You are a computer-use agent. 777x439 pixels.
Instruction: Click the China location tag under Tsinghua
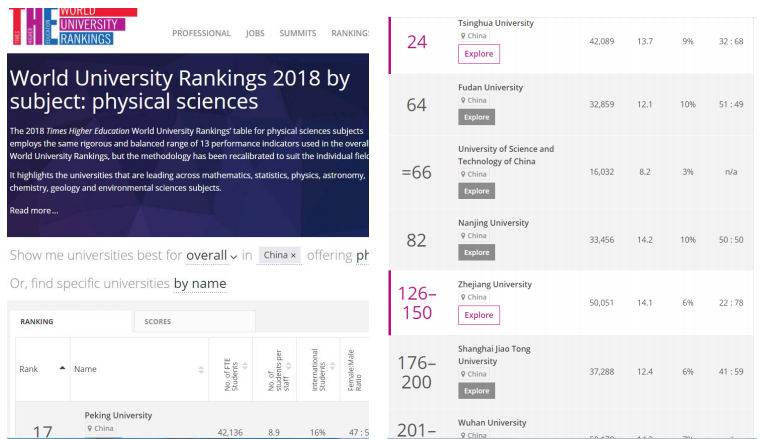(474, 36)
